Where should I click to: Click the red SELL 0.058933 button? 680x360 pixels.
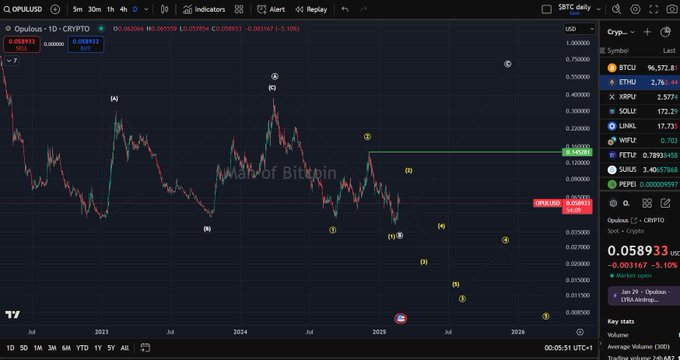(x=22, y=44)
